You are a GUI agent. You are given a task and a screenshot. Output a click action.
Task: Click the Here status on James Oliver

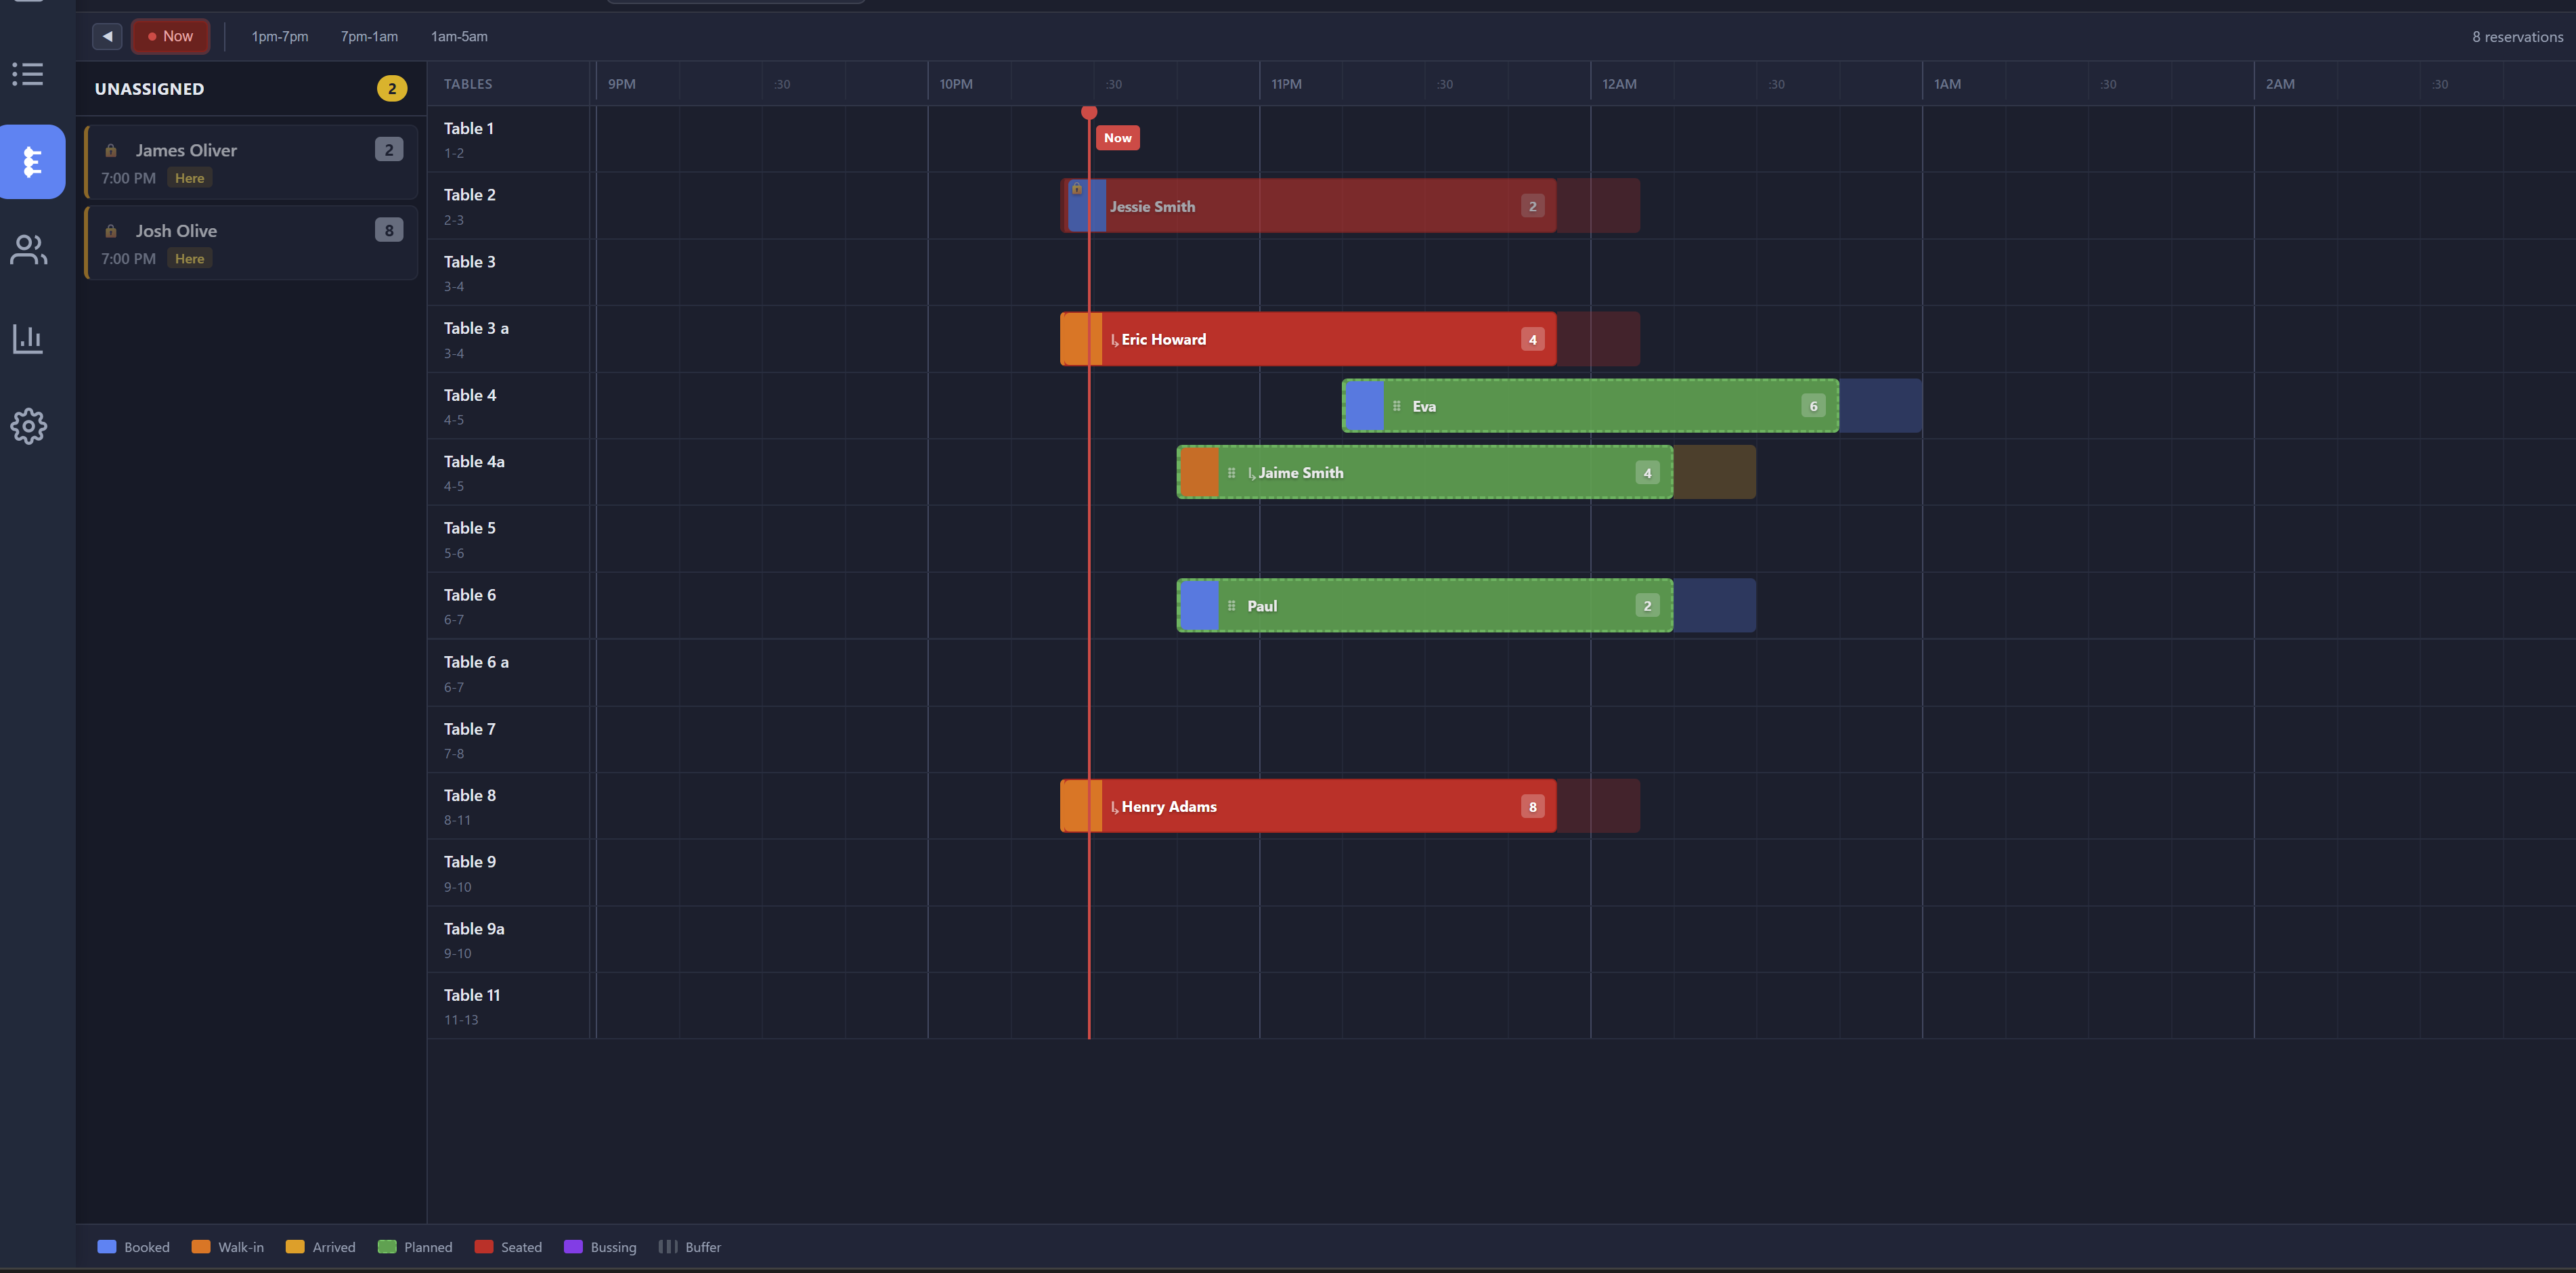(x=189, y=178)
